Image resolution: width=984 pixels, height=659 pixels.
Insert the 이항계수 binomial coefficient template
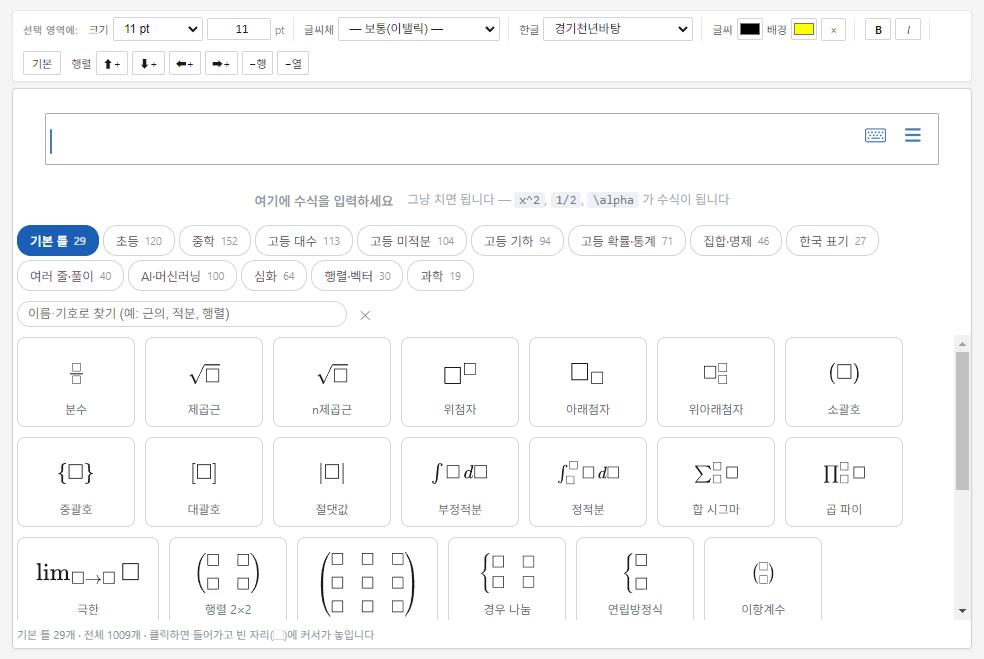(763, 579)
